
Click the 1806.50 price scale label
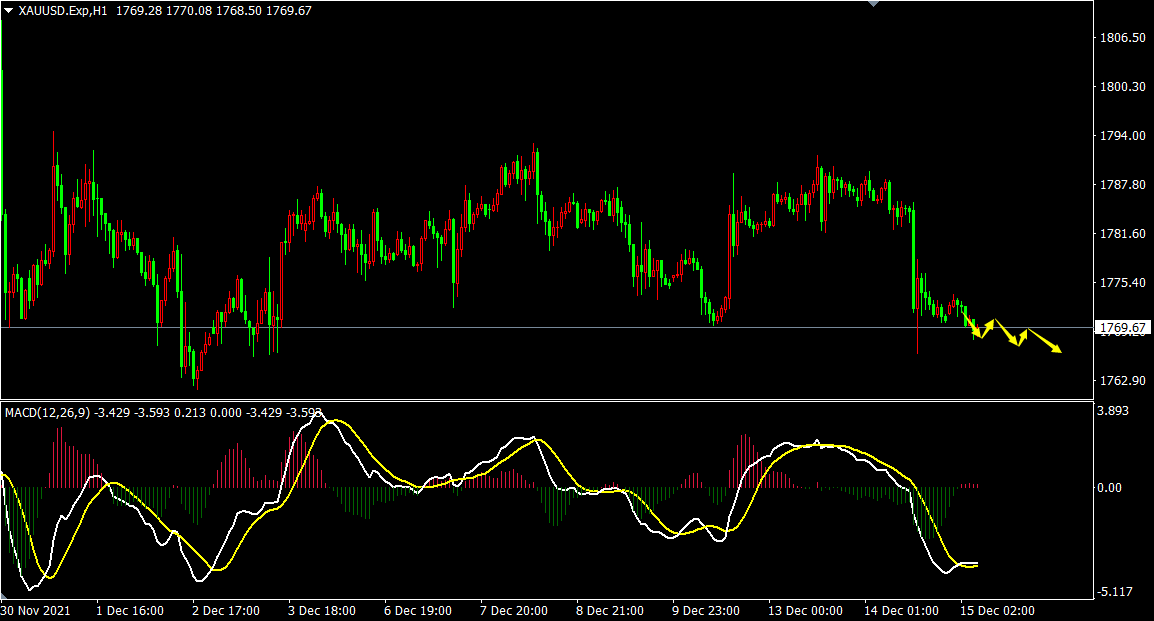pyautogui.click(x=1121, y=38)
